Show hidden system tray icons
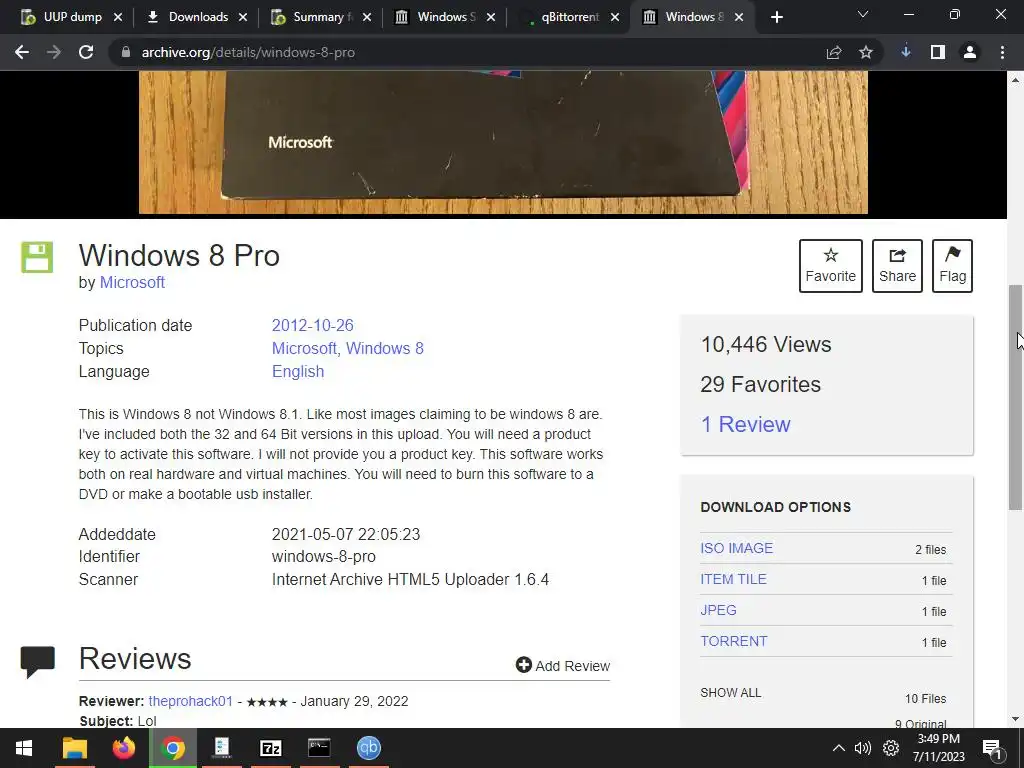 tap(839, 748)
